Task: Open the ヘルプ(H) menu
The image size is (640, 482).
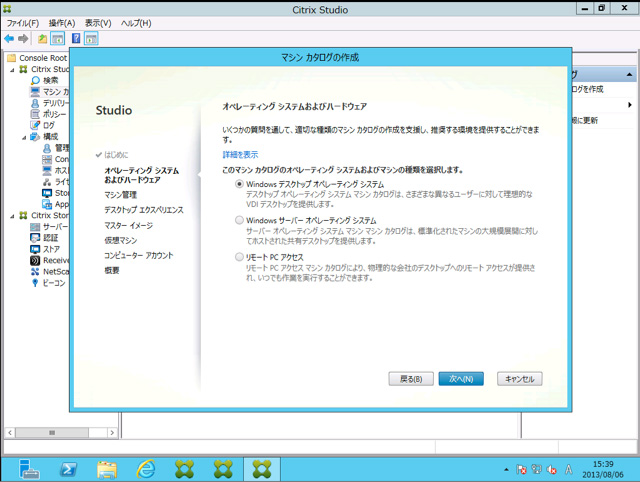Action: point(136,23)
